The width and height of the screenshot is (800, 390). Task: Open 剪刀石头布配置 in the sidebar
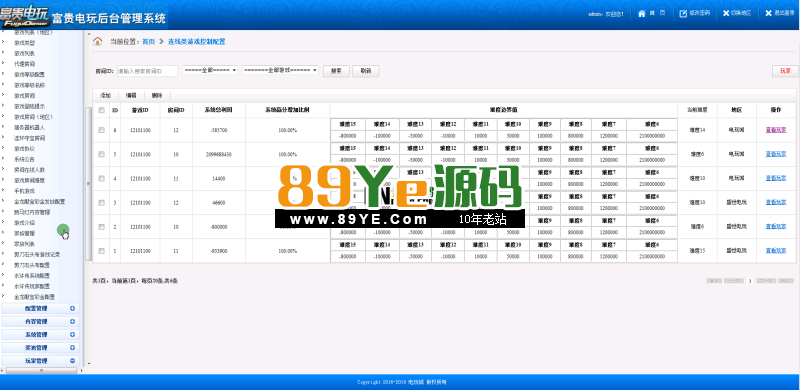pos(32,265)
